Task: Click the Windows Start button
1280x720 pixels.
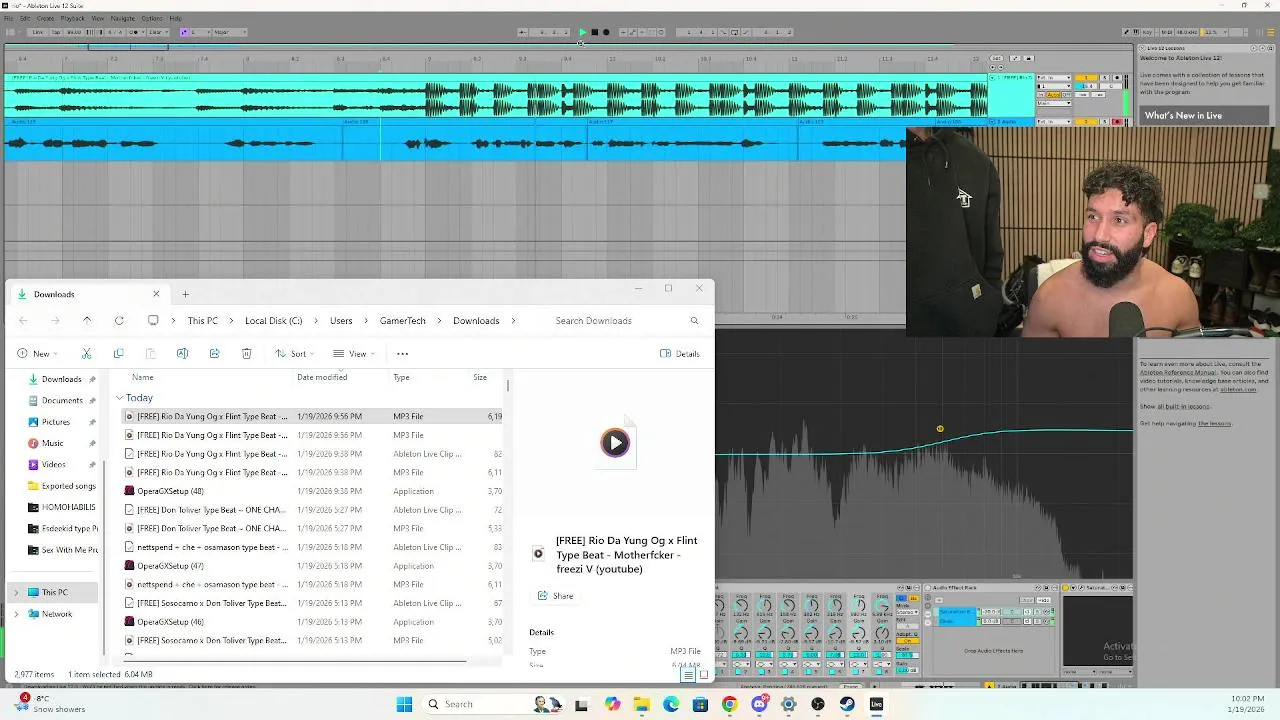Action: pyautogui.click(x=404, y=704)
